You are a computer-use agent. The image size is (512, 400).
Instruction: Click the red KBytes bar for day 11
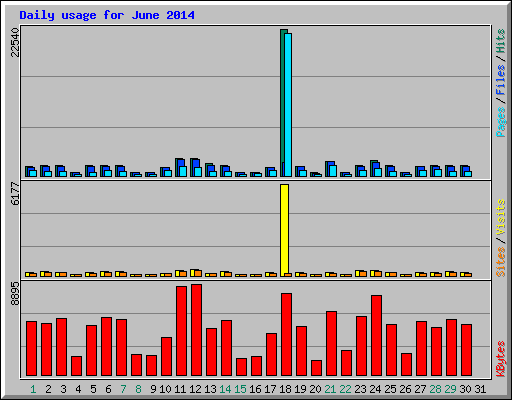(x=181, y=331)
